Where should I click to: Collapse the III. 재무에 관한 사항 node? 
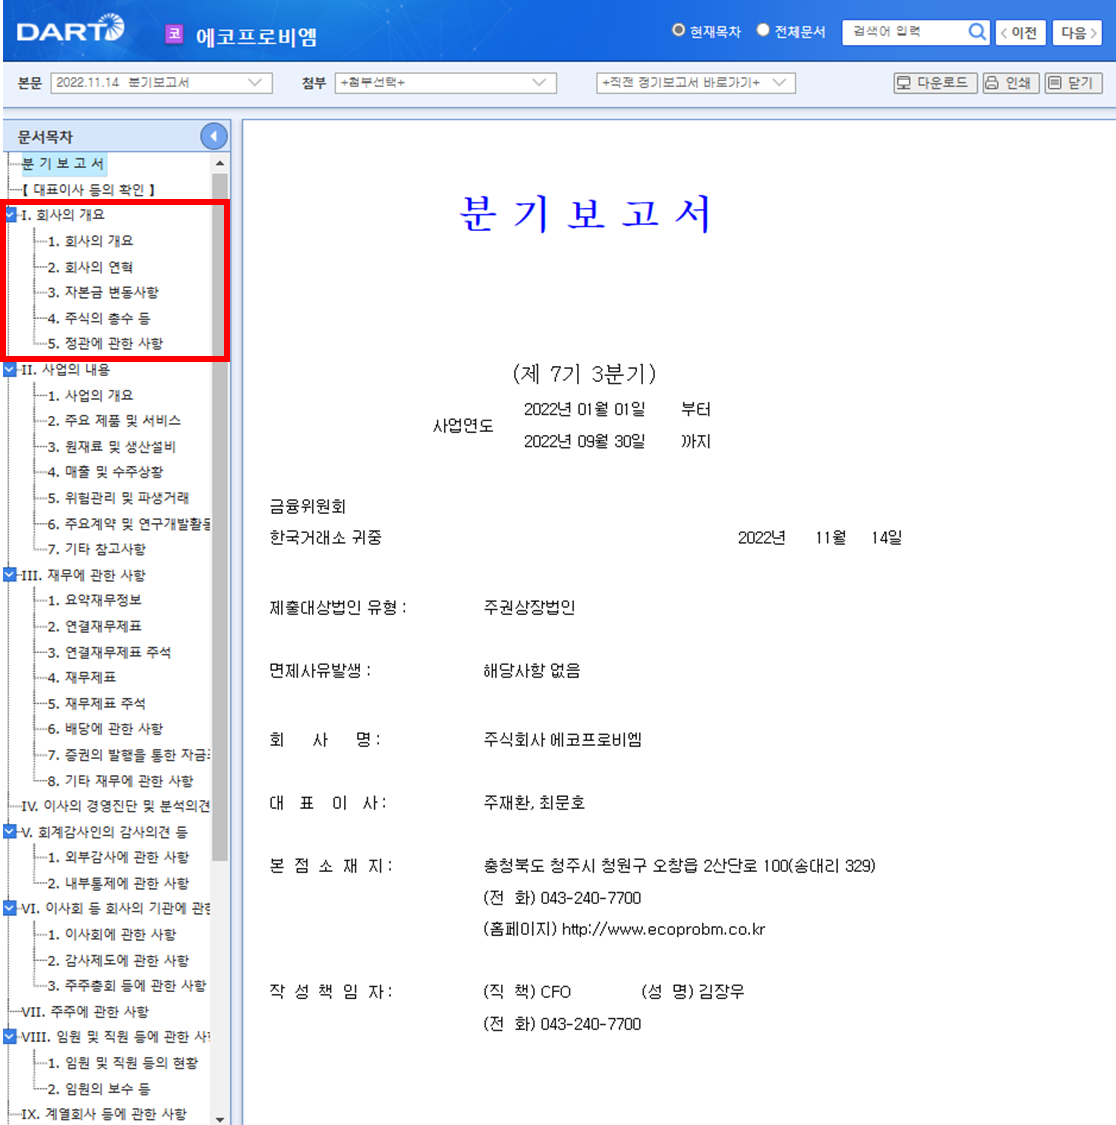(10, 574)
